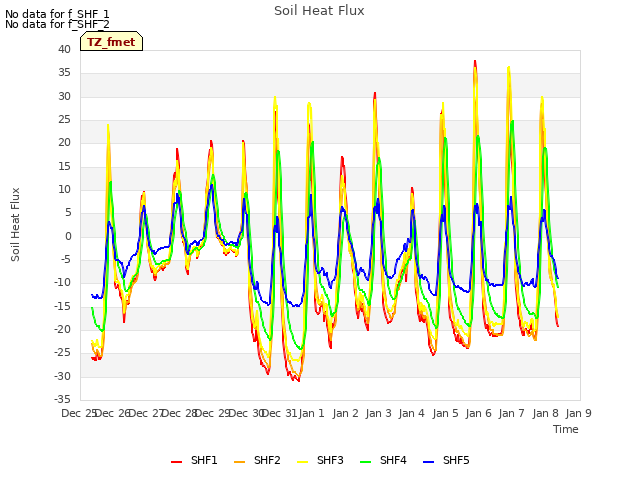Screen dimensions: 640x480
Task: Click the '35' y-axis tick label
Action: click(64, 73)
